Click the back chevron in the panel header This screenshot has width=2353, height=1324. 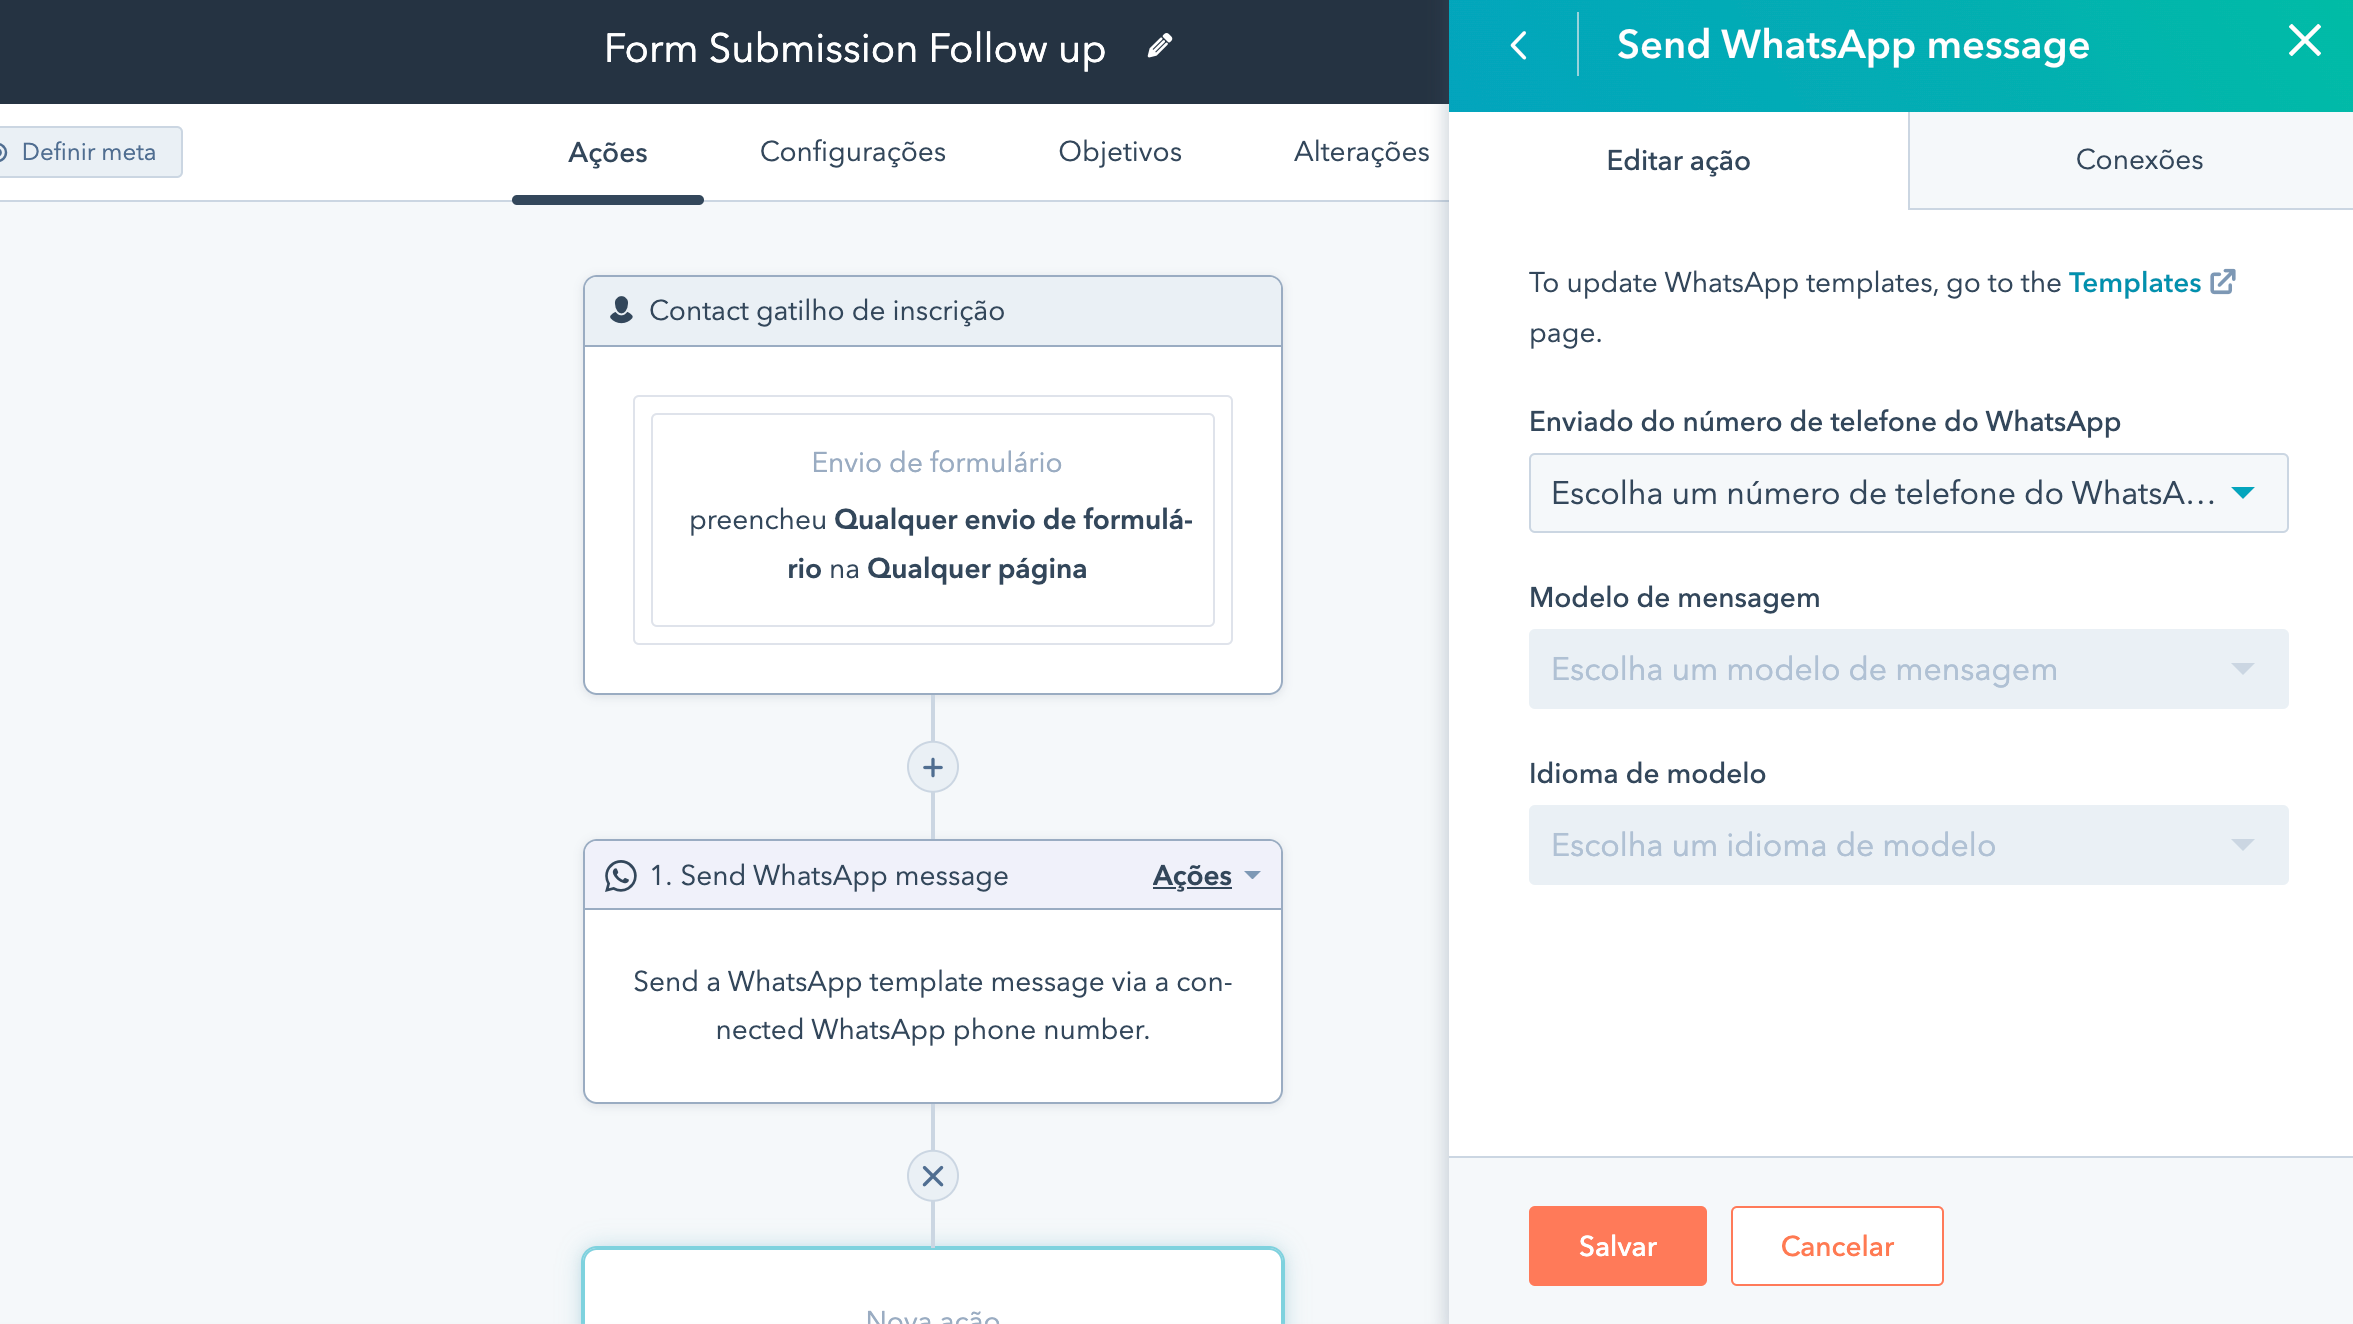click(1518, 46)
